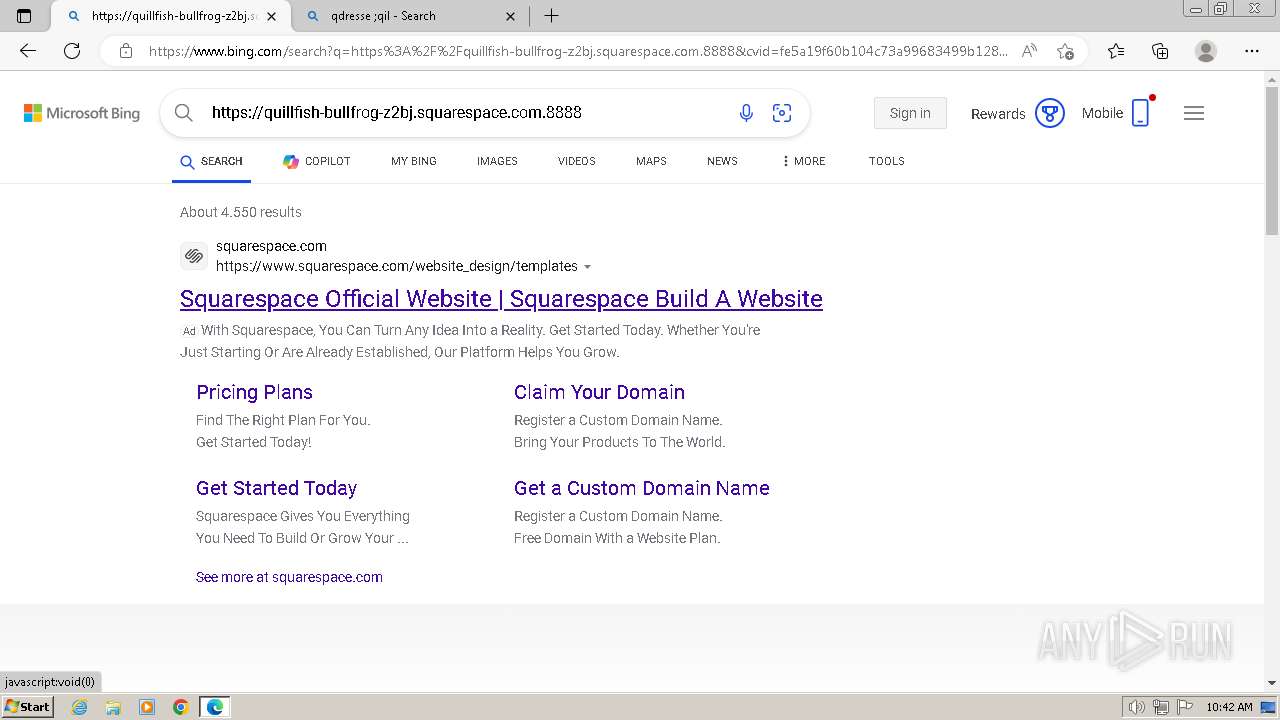1280x720 pixels.
Task: Switch to the COPILOT tab
Action: coord(317,161)
